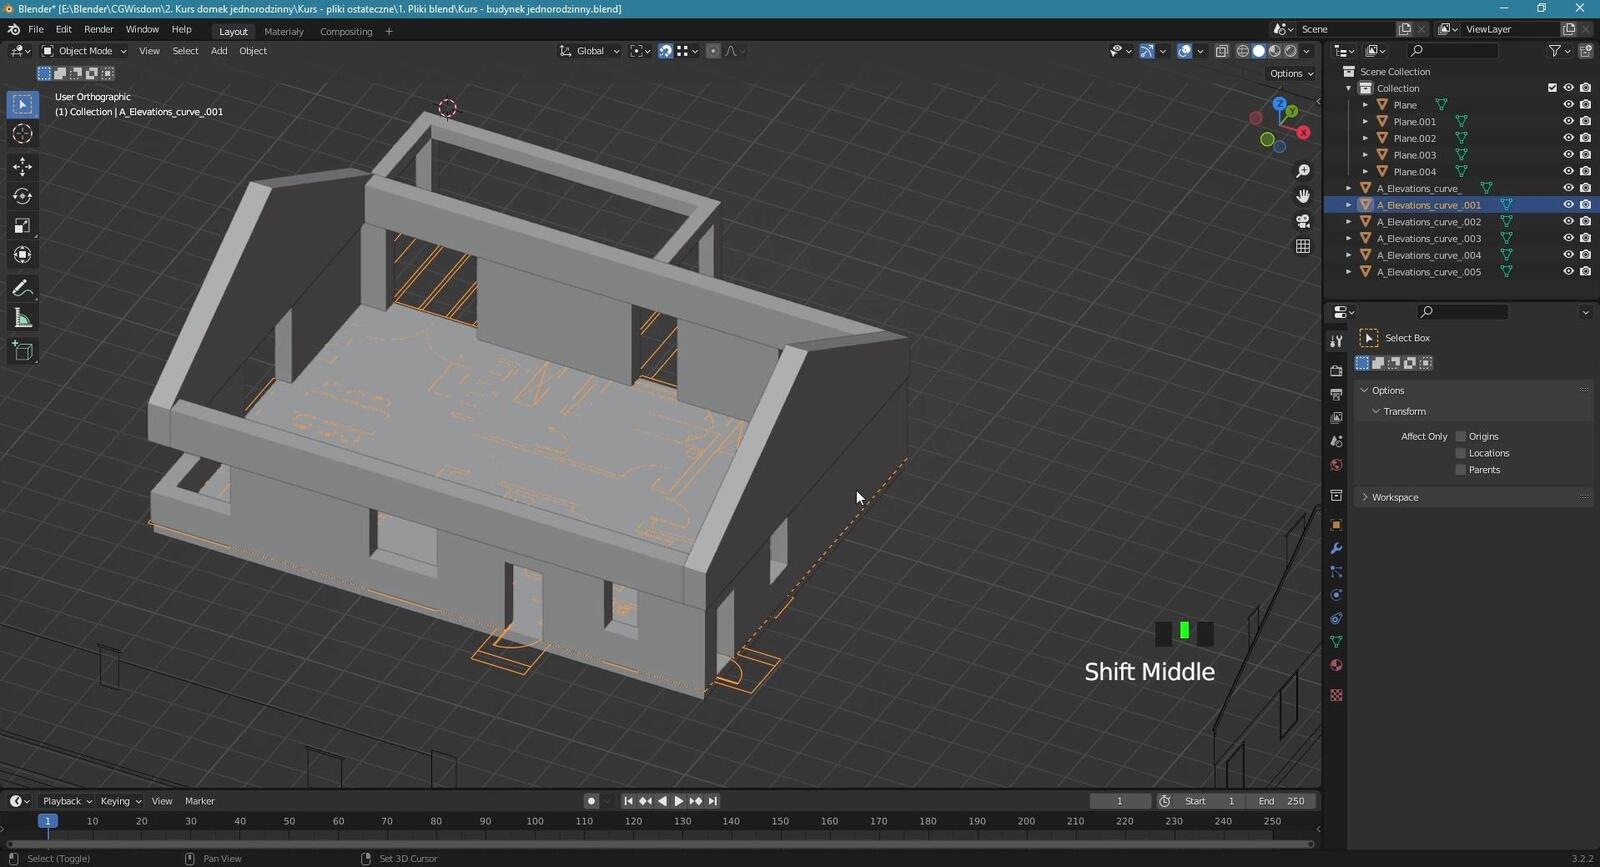The height and width of the screenshot is (867, 1600).
Task: Enable the Origins checkbox
Action: tap(1460, 436)
